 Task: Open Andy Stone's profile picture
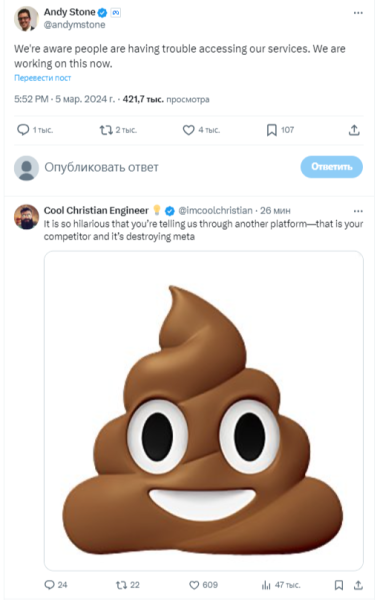pyautogui.click(x=26, y=19)
